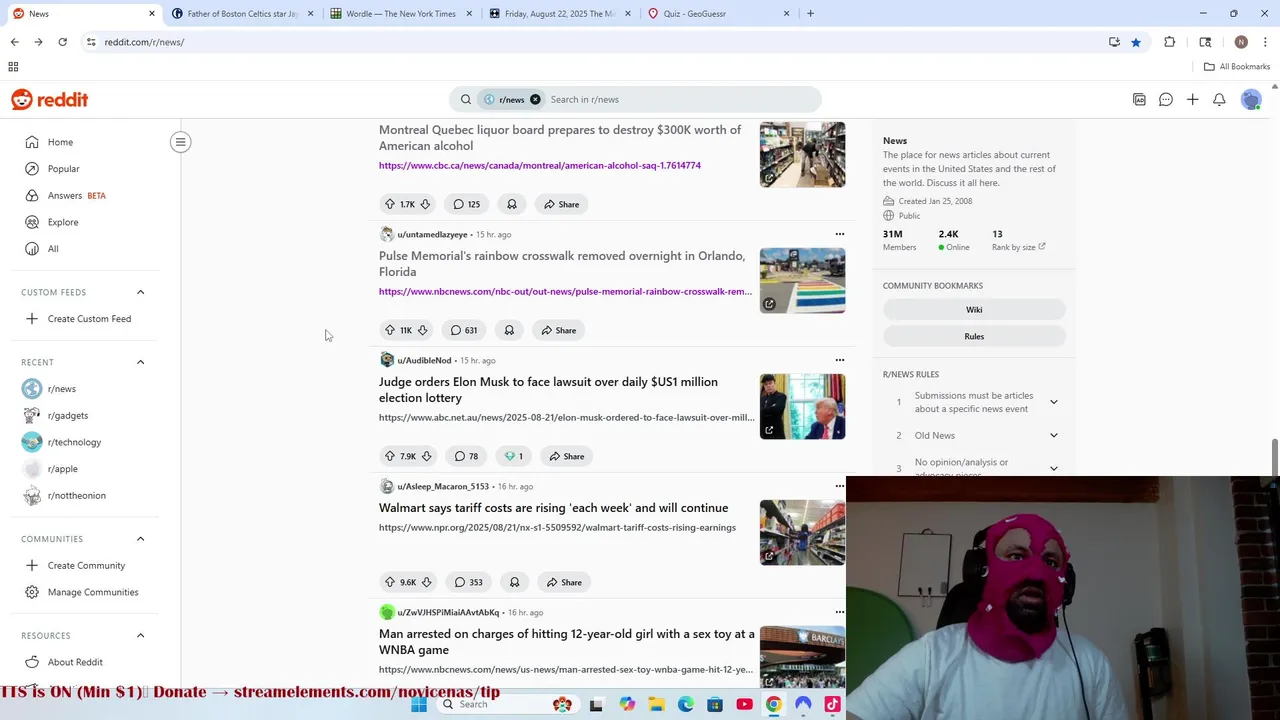
Task: Open File Explorer from the taskbar
Action: (x=657, y=704)
